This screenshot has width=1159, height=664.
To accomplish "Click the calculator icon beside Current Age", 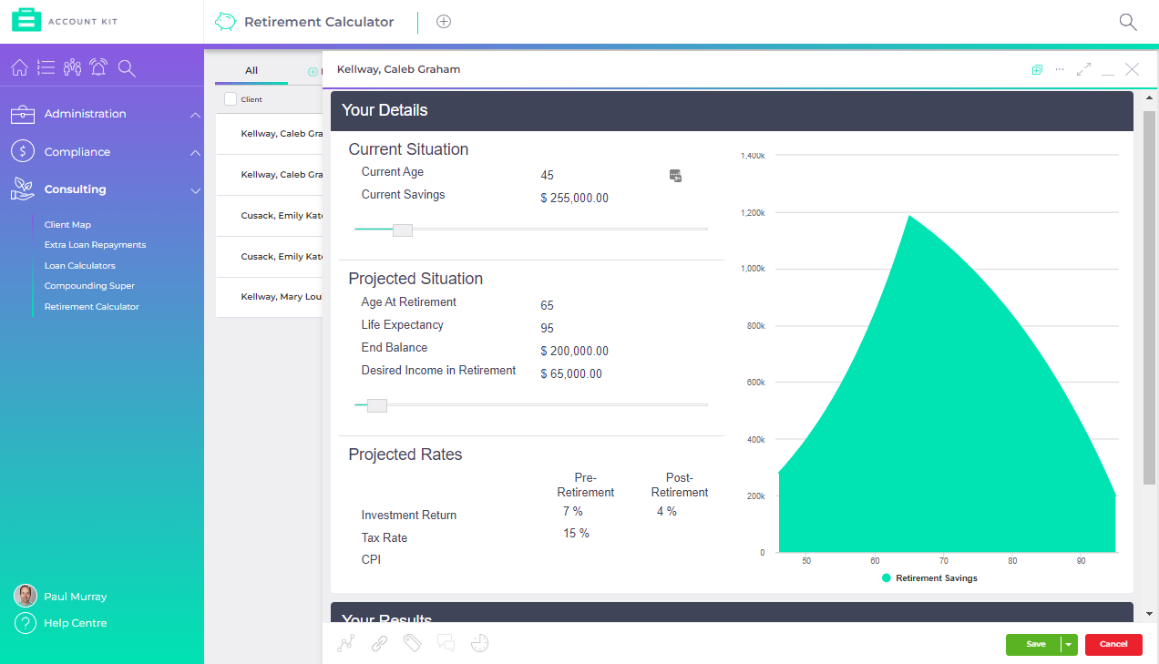I will point(676,176).
